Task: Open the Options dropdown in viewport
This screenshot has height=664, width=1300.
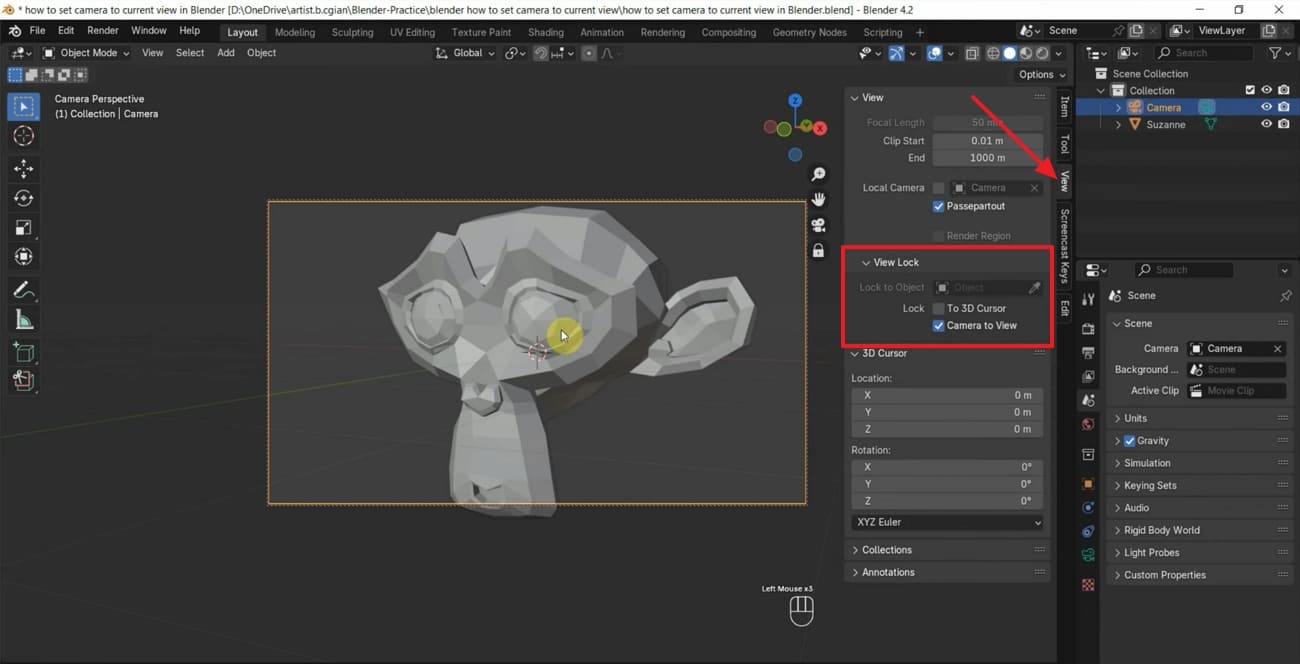Action: 1042,74
